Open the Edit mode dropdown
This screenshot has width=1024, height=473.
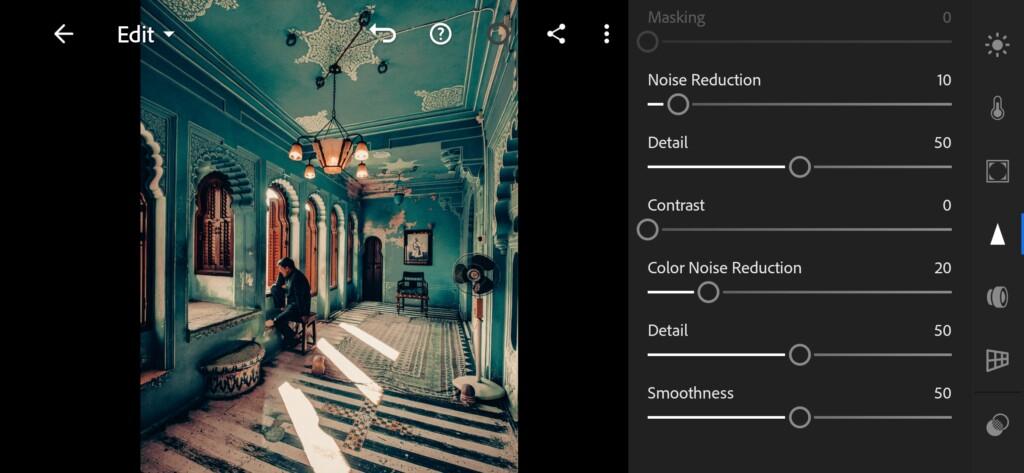(145, 35)
